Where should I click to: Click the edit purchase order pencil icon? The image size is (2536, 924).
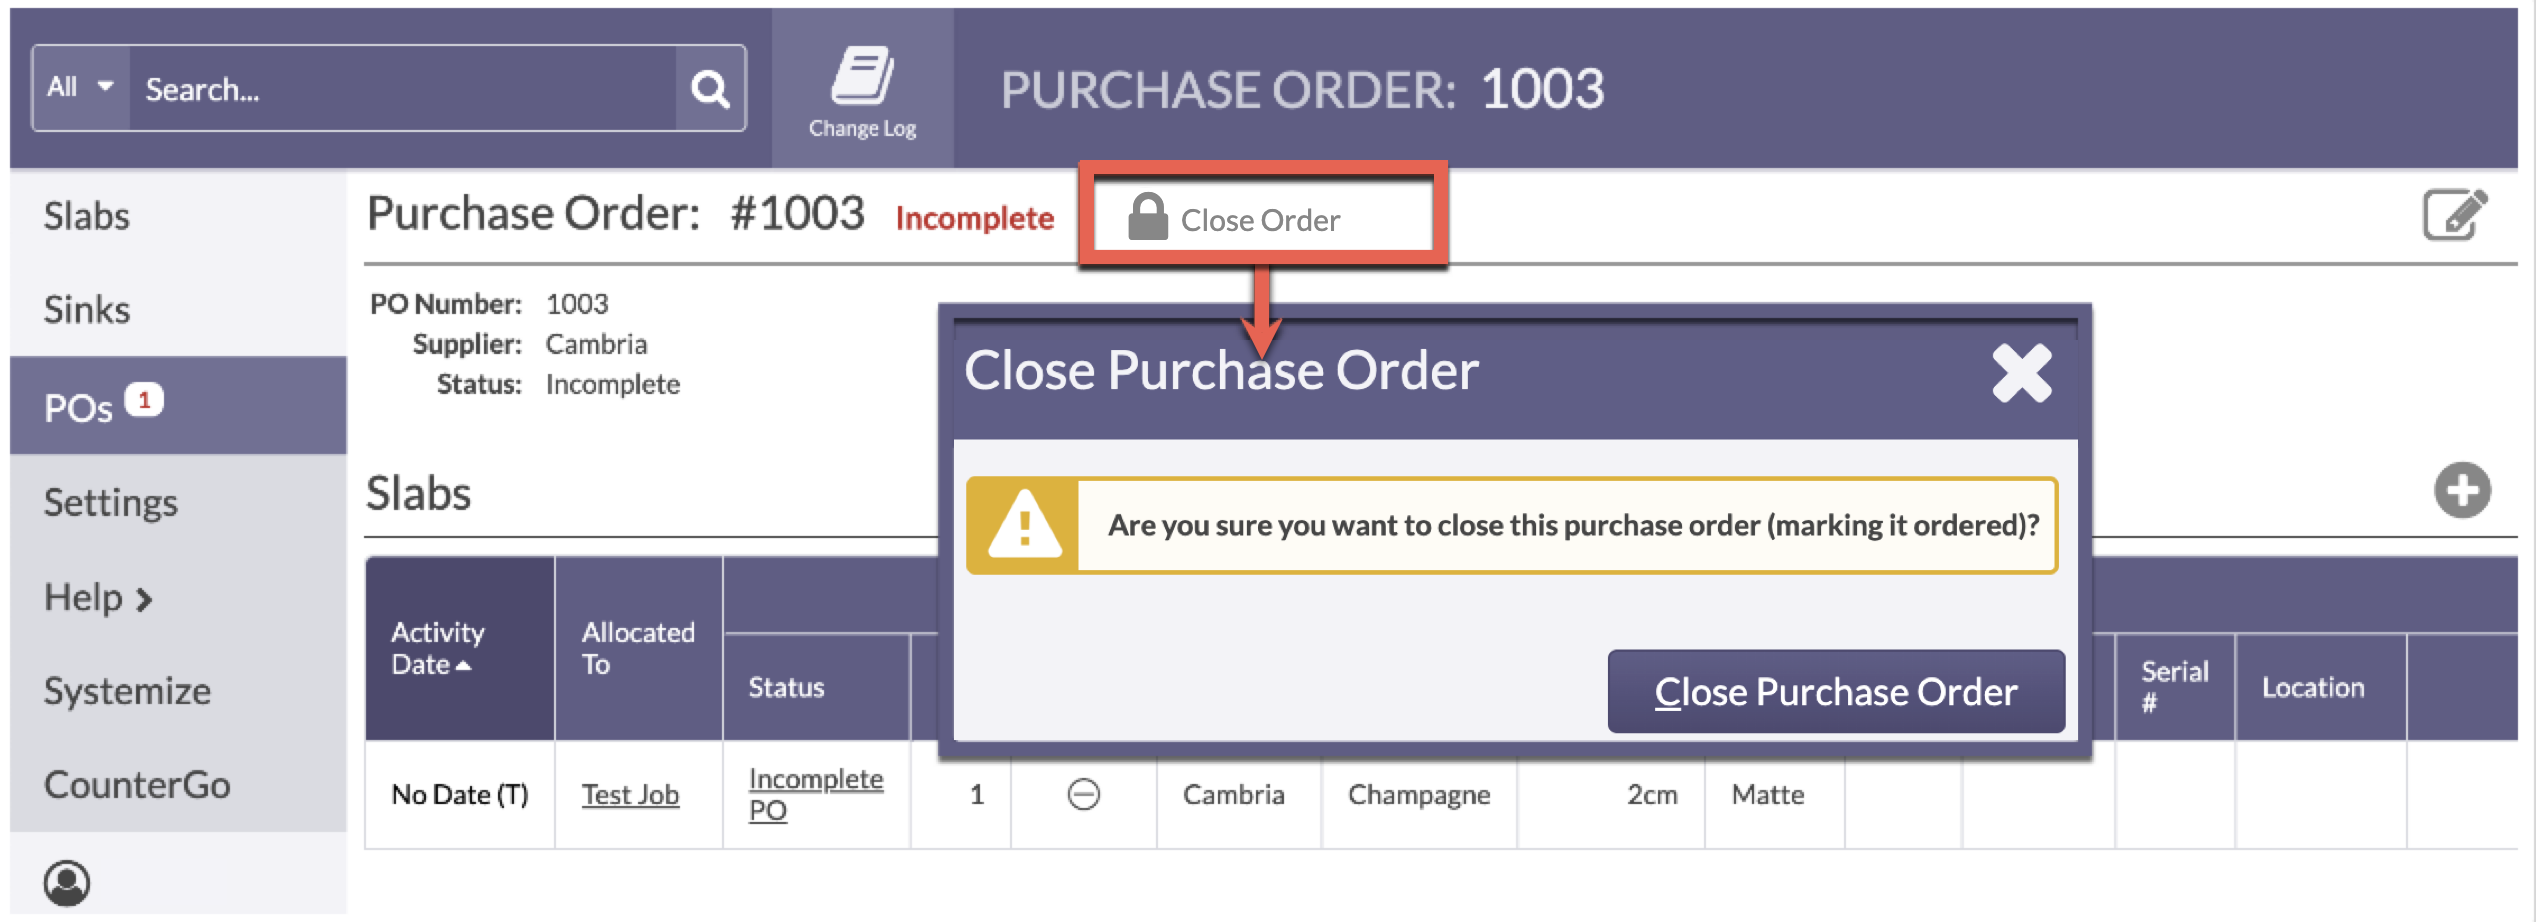pyautogui.click(x=2454, y=214)
